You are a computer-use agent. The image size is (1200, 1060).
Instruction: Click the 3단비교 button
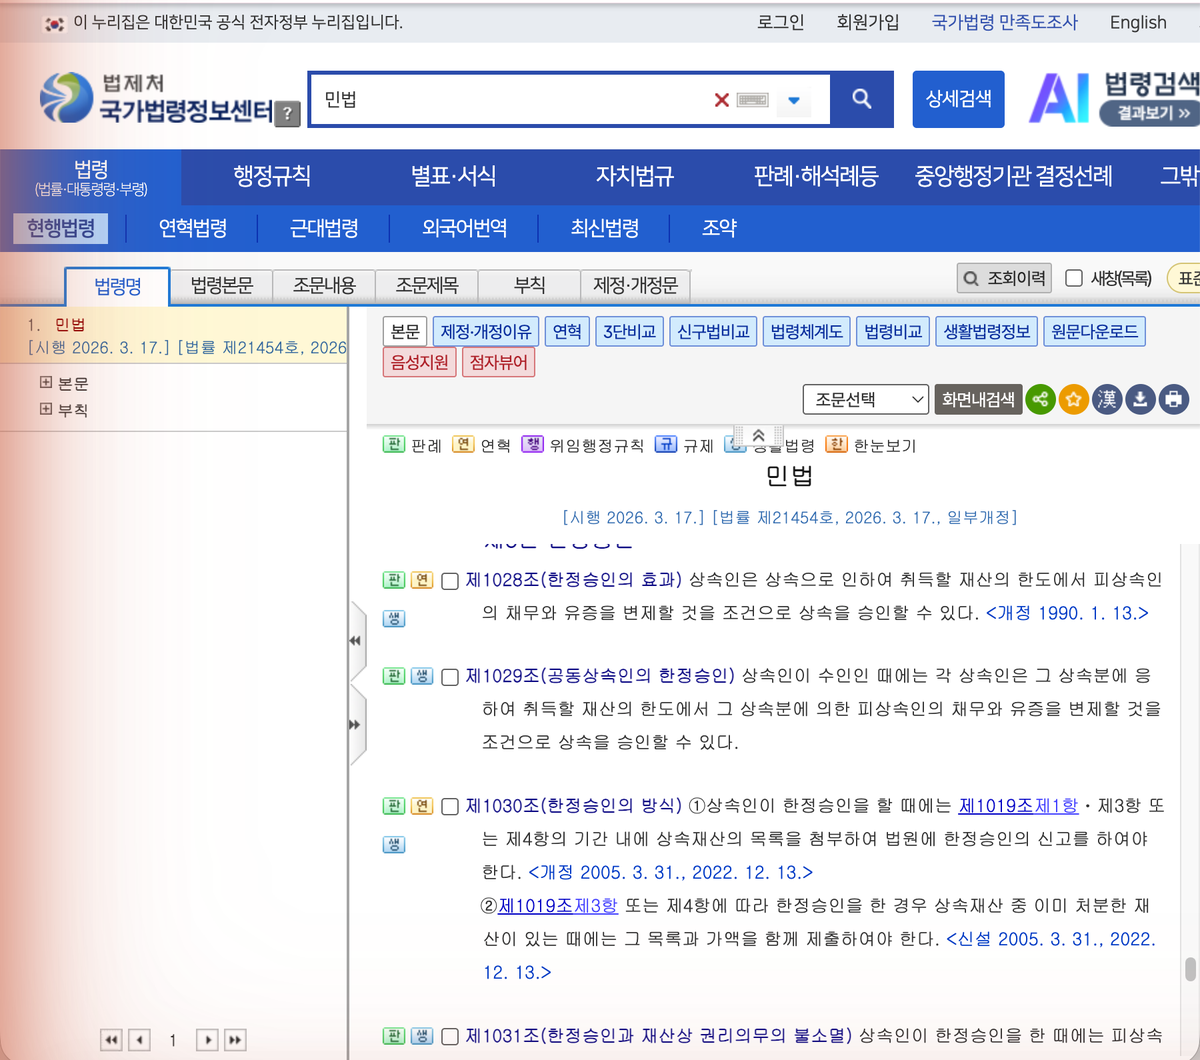pos(630,331)
